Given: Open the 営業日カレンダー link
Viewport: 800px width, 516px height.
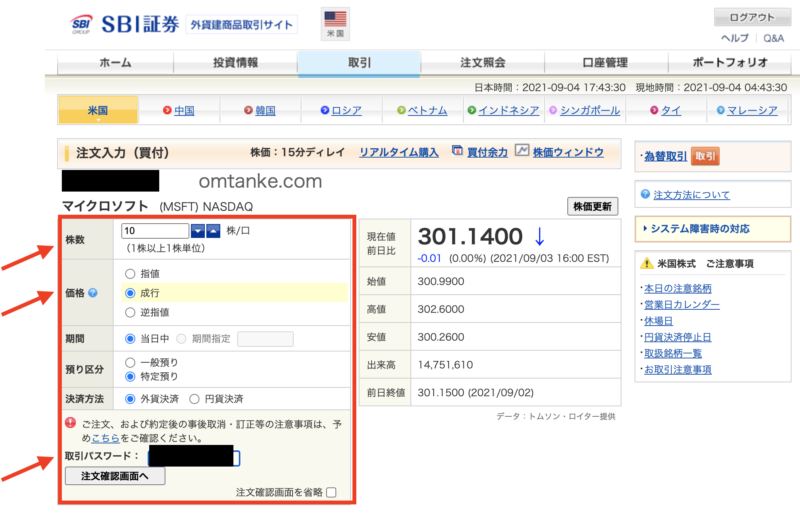Looking at the screenshot, I should pos(682,305).
